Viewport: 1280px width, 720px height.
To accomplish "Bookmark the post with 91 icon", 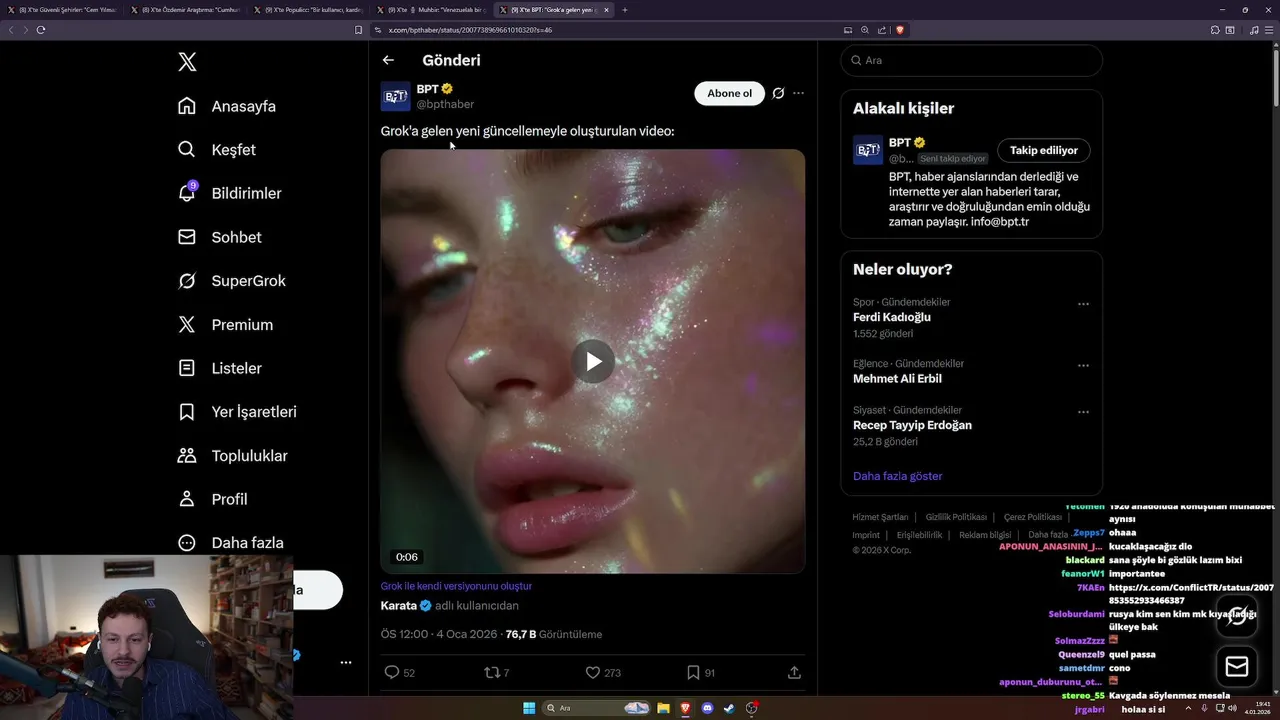I will pyautogui.click(x=693, y=673).
